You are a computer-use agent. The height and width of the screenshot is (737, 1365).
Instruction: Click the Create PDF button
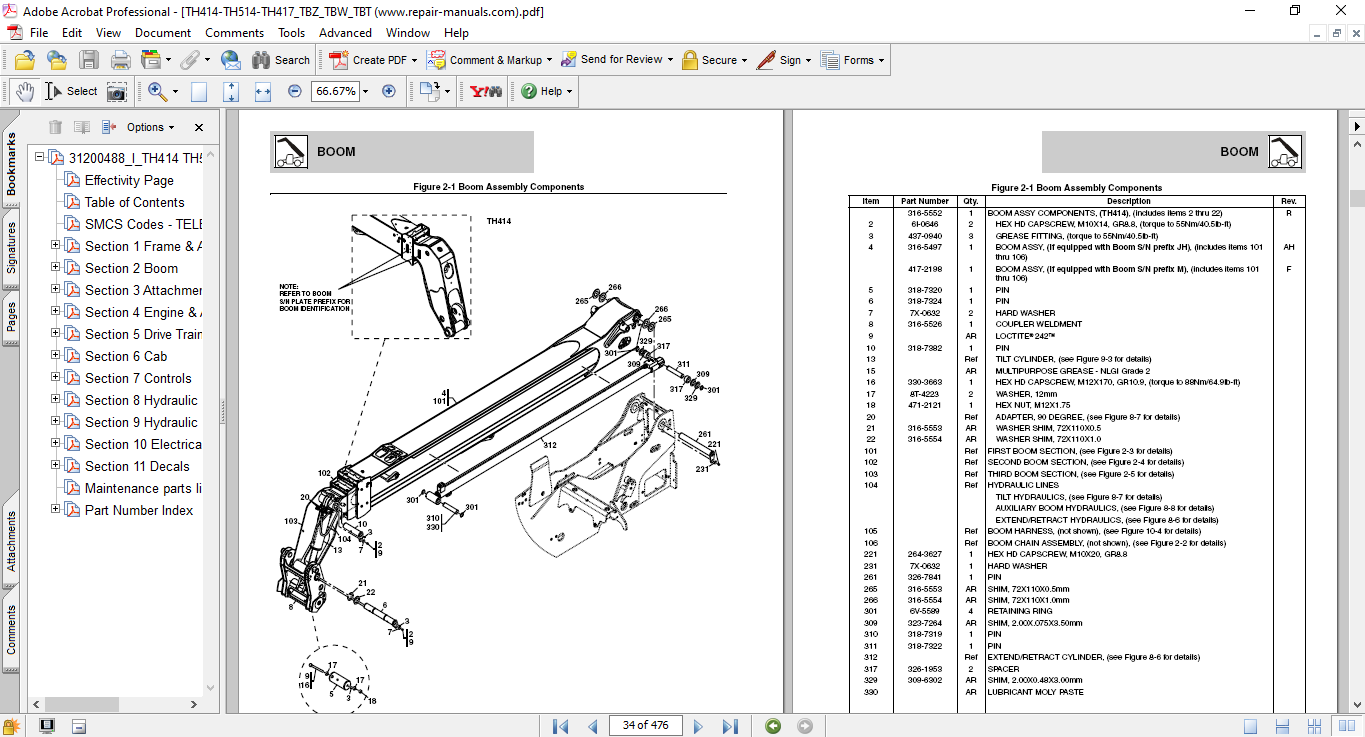369,60
